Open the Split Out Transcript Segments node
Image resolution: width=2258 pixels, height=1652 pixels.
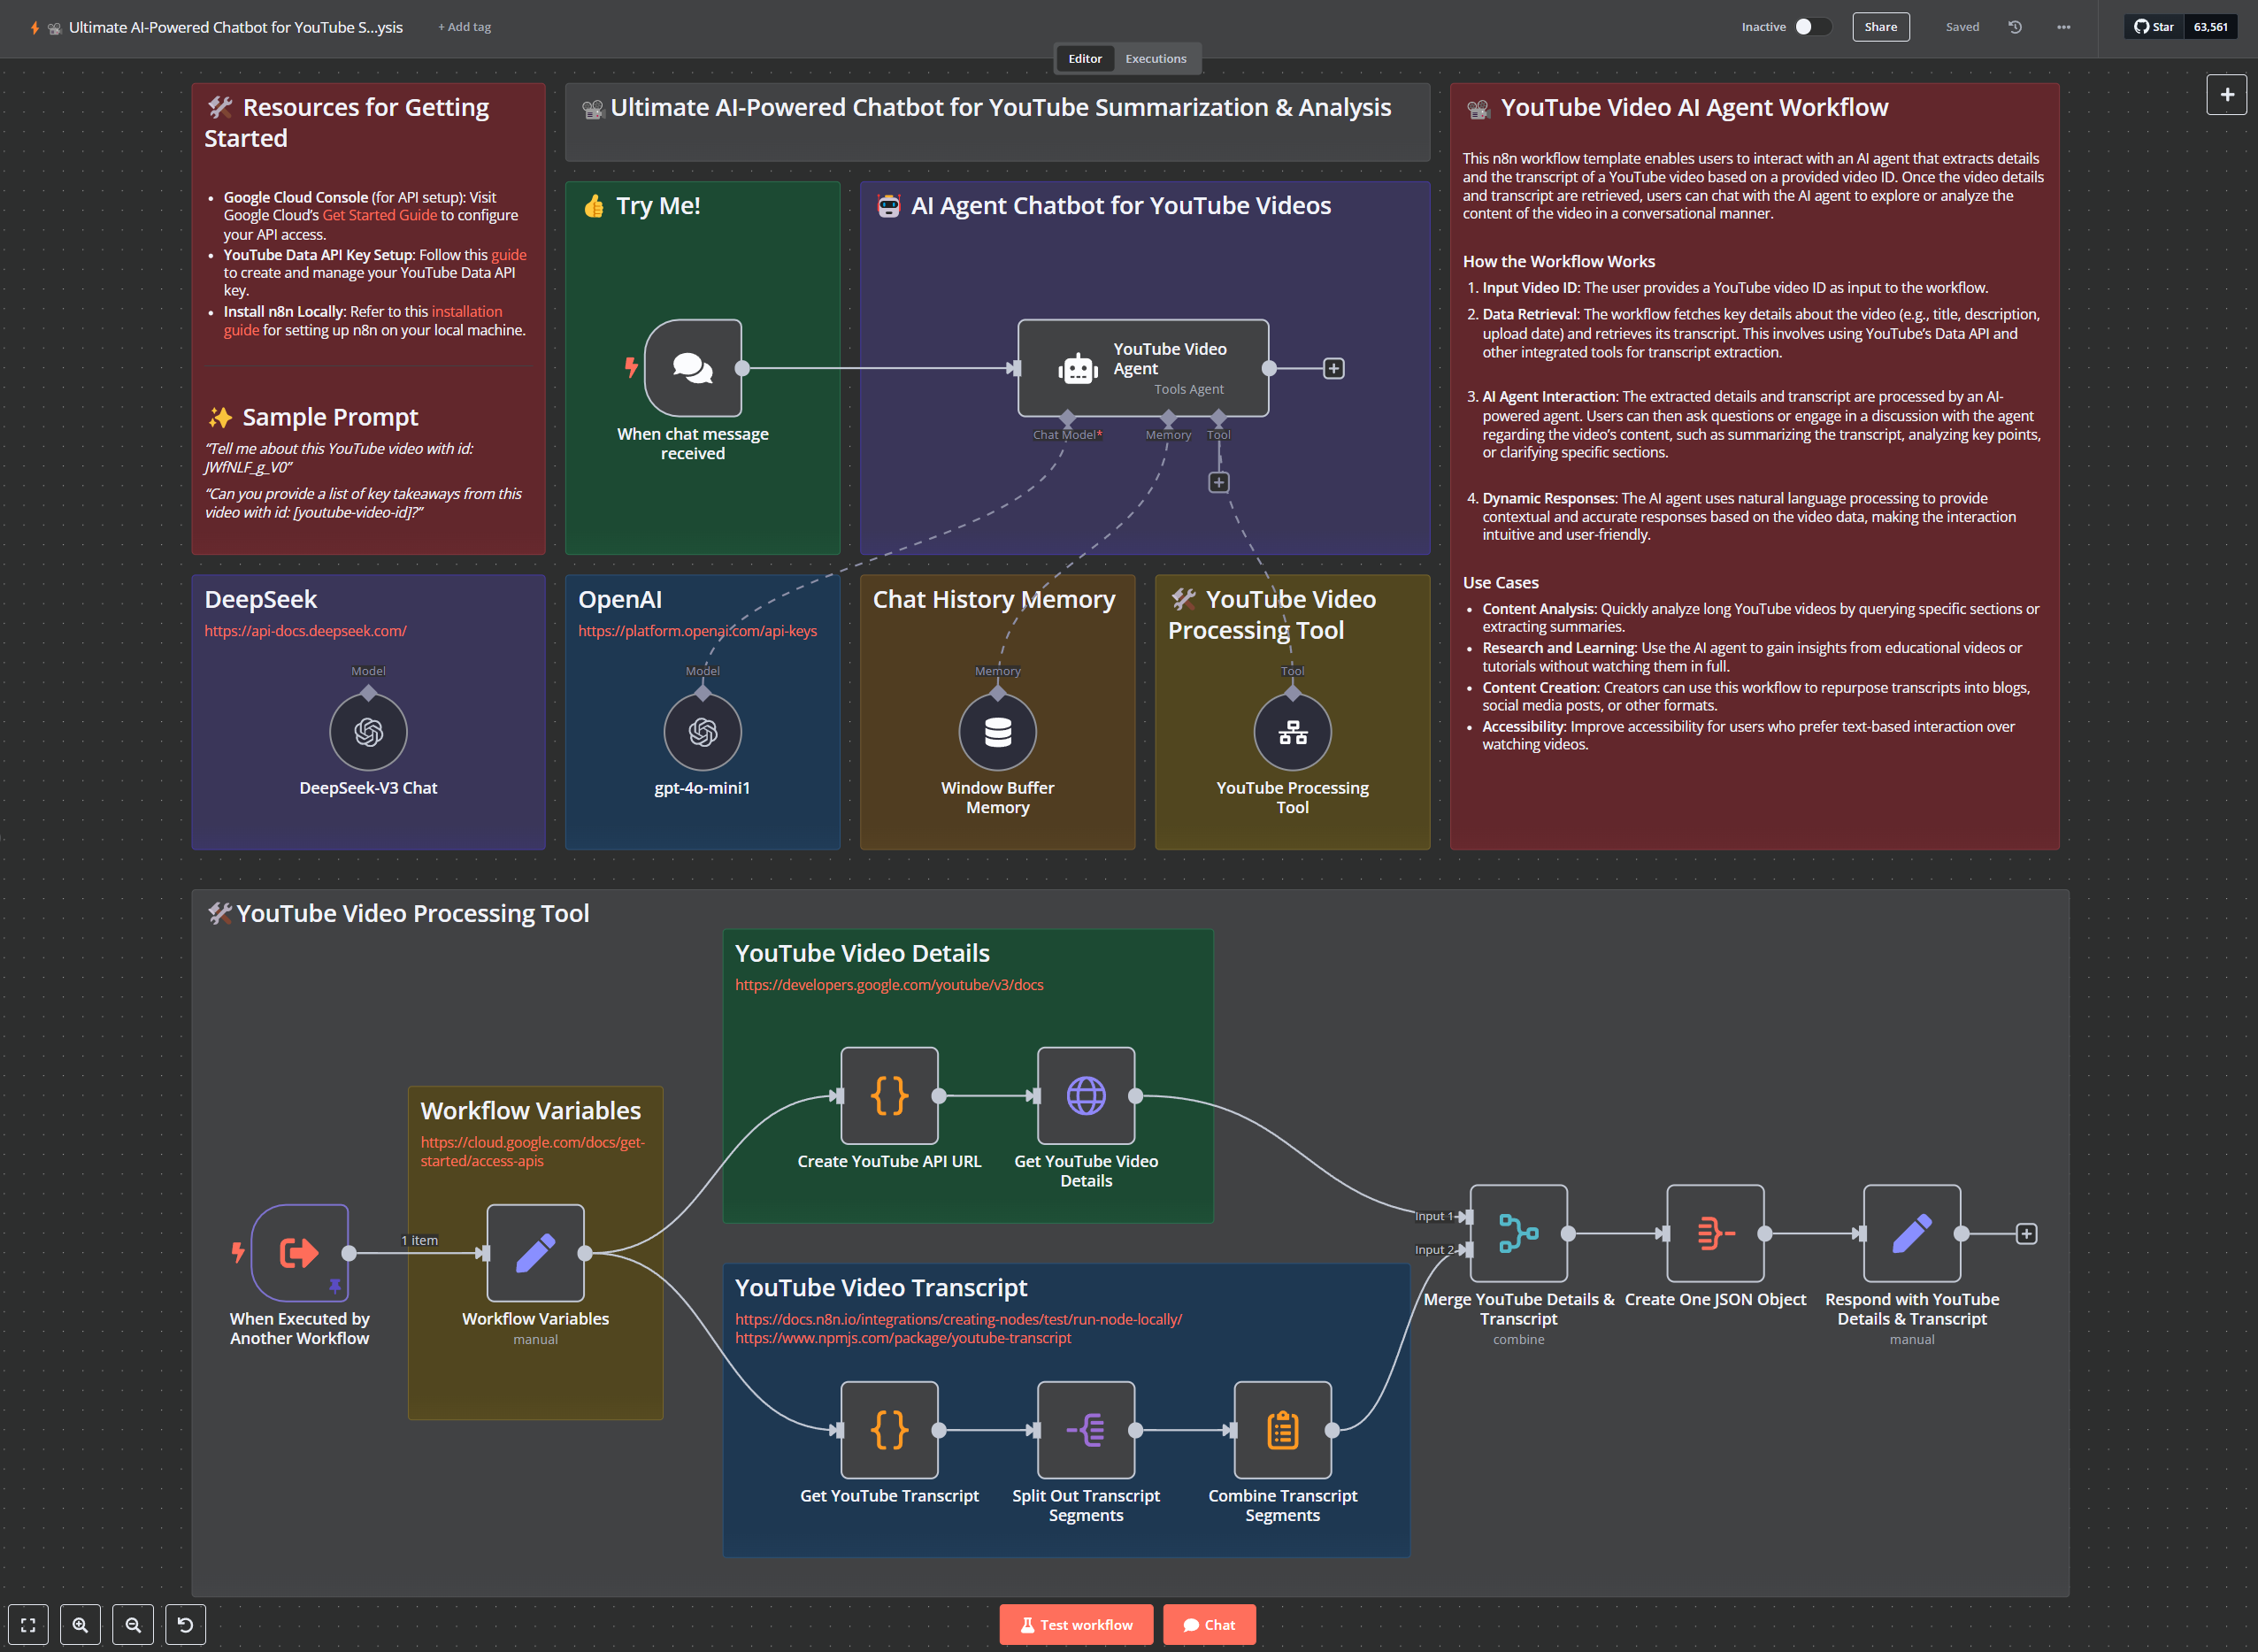click(x=1085, y=1429)
